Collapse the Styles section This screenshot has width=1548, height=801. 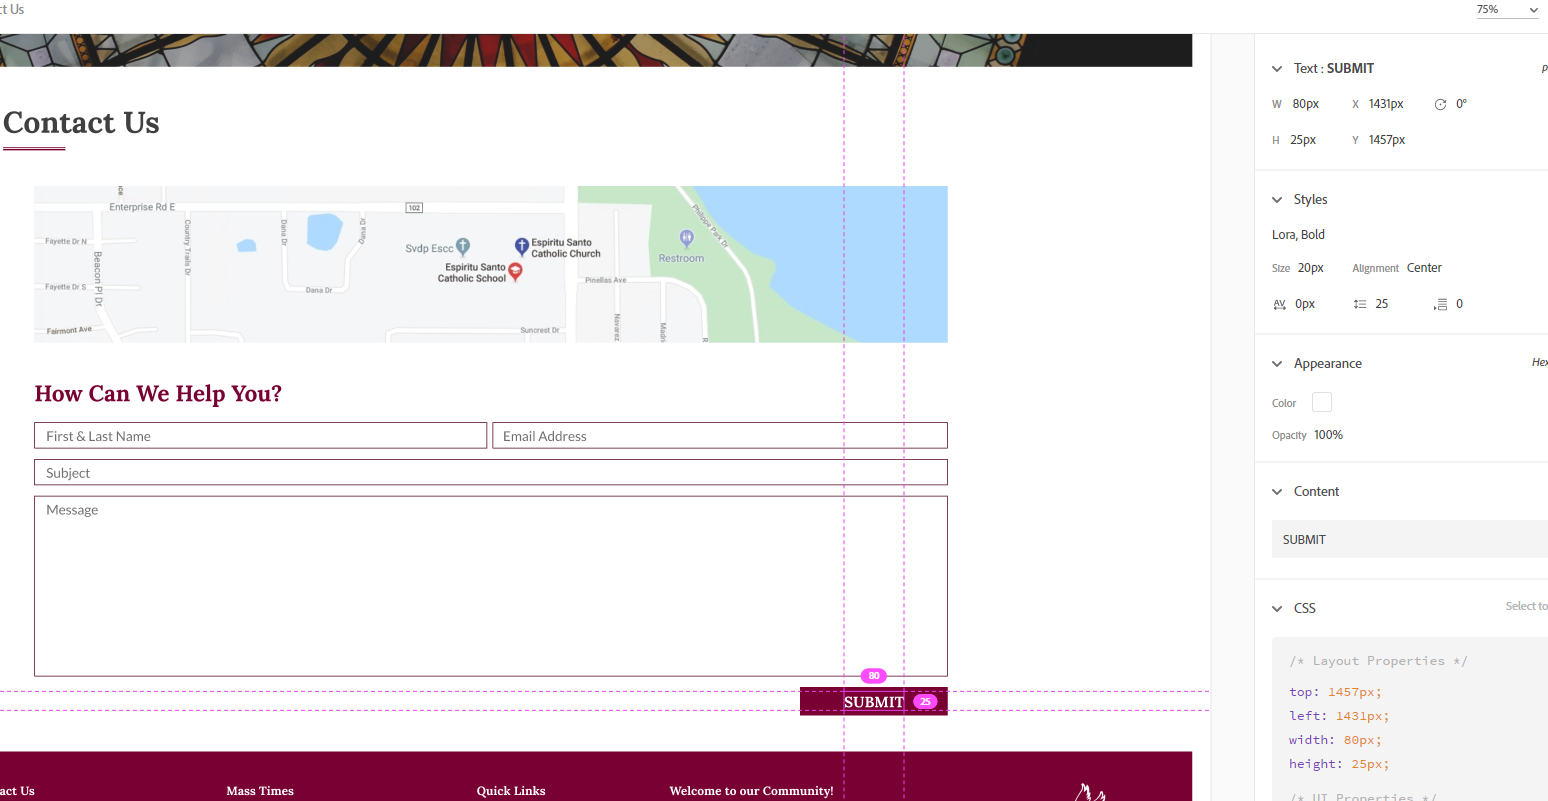[1277, 200]
